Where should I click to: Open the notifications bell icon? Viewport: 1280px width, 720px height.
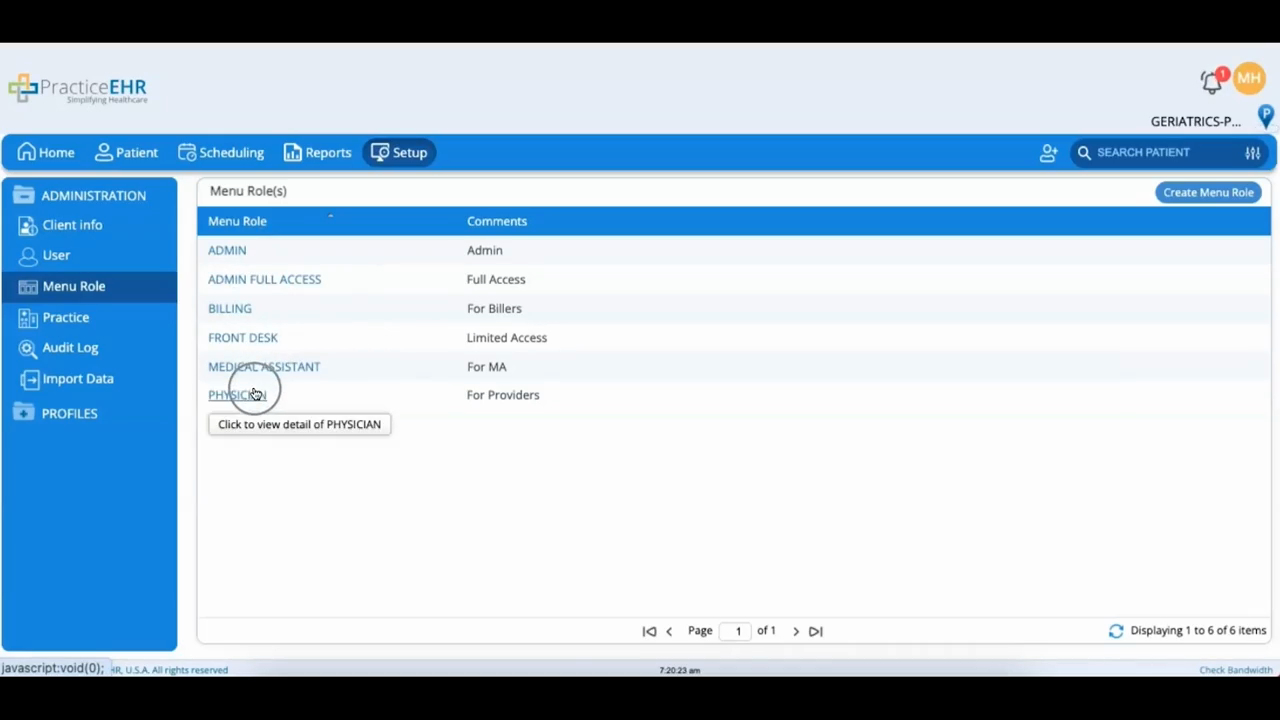coord(1212,82)
